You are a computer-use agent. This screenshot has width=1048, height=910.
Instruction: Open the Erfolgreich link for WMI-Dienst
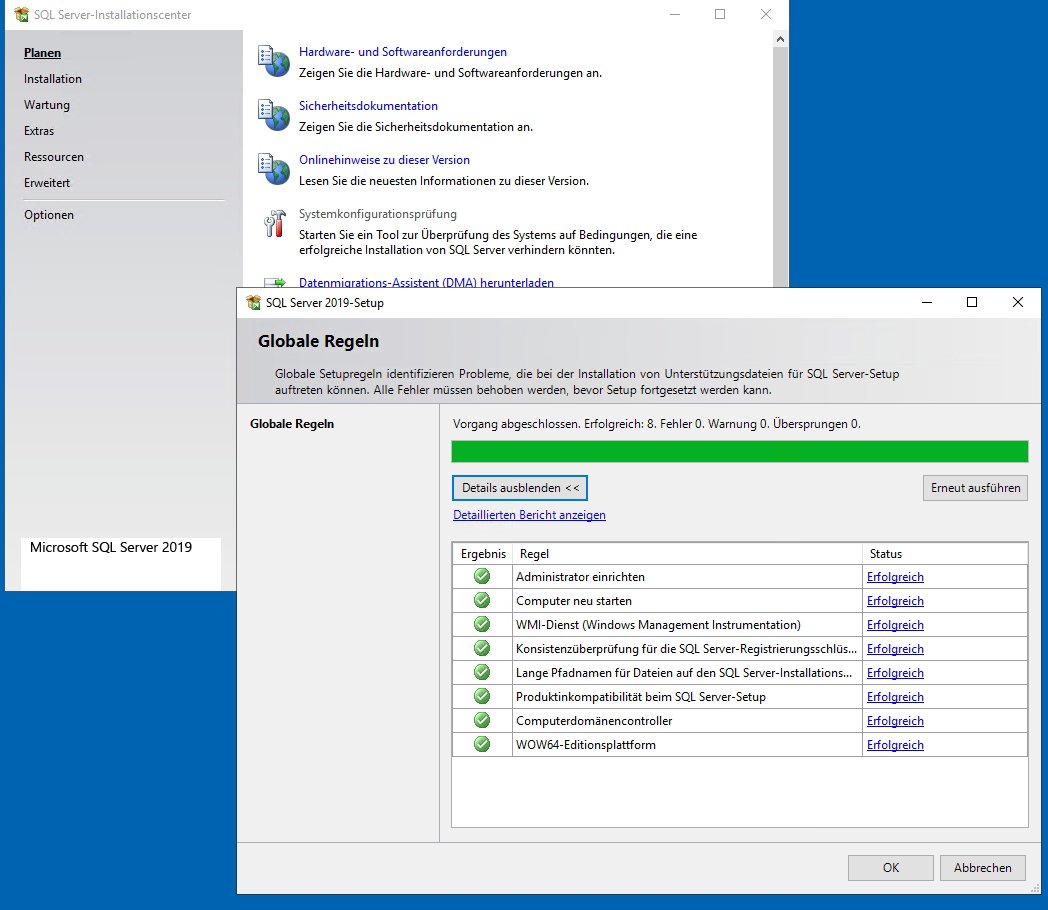[894, 624]
